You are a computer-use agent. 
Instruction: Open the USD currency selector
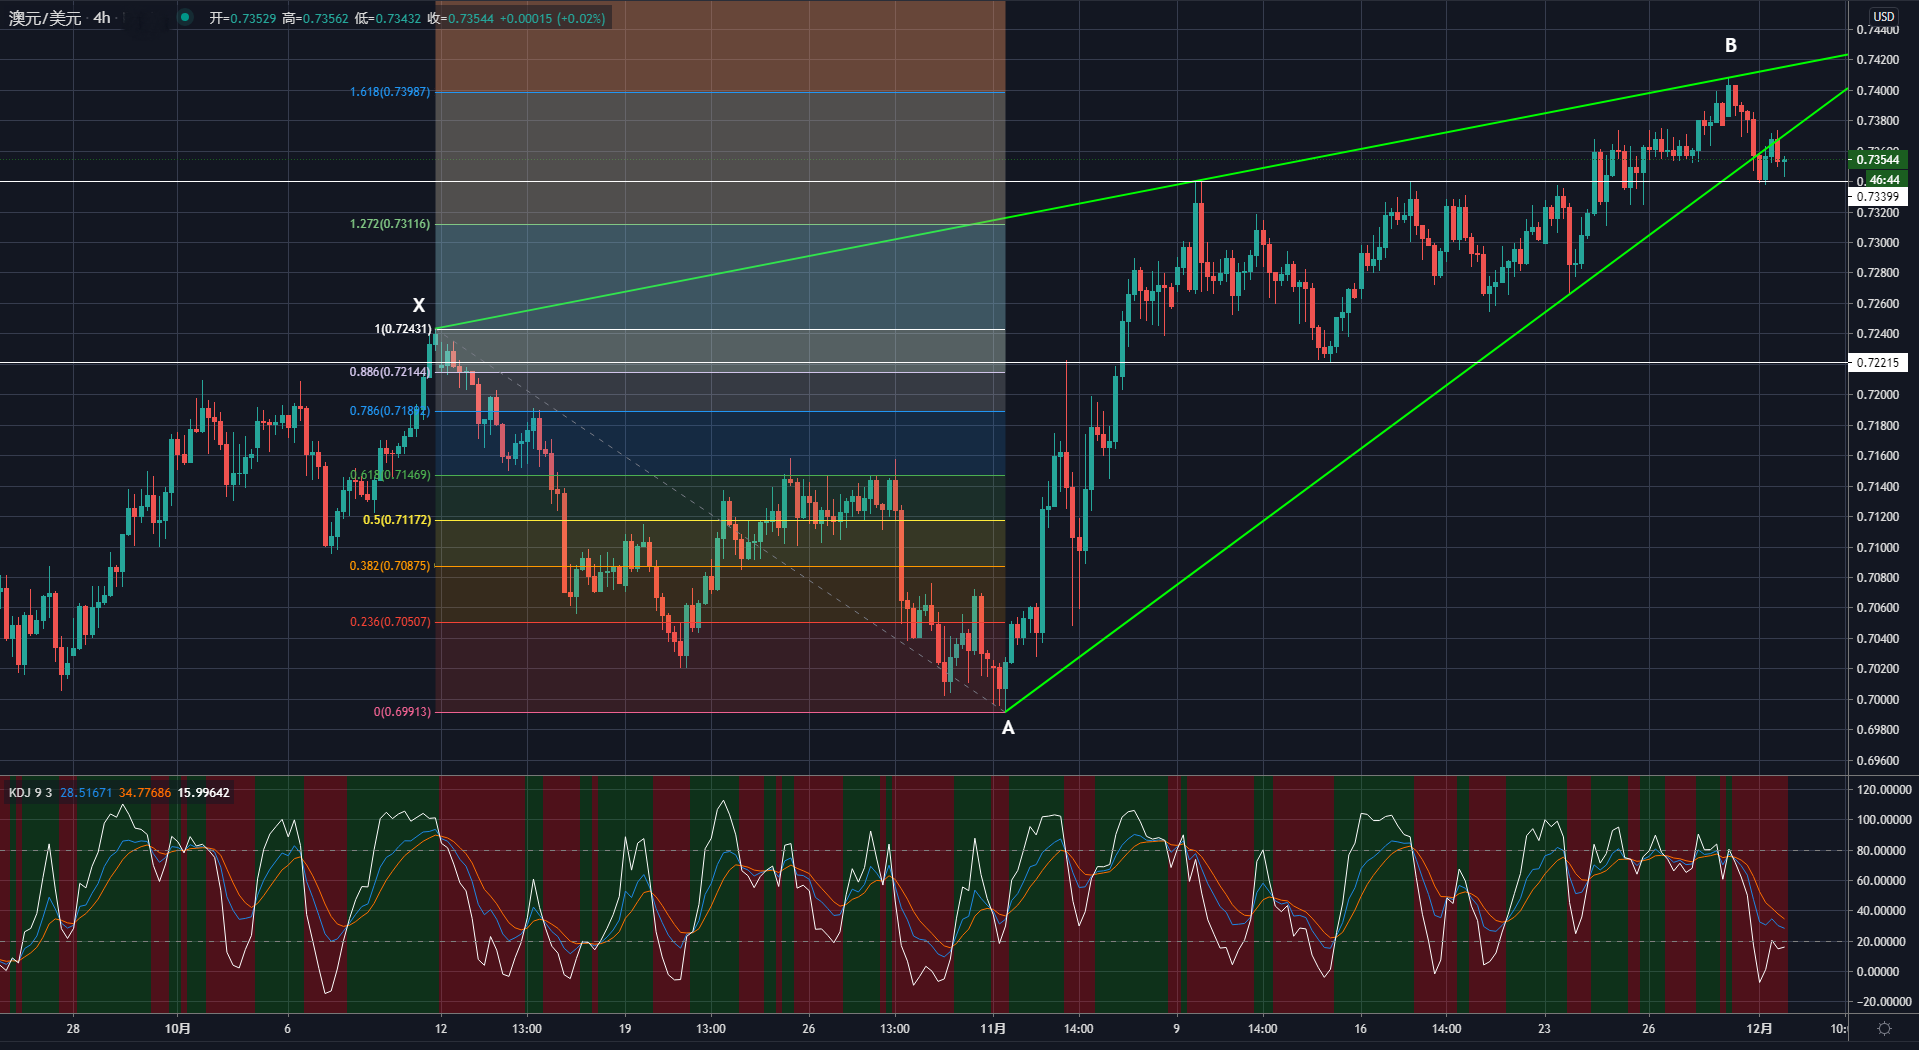[x=1884, y=16]
